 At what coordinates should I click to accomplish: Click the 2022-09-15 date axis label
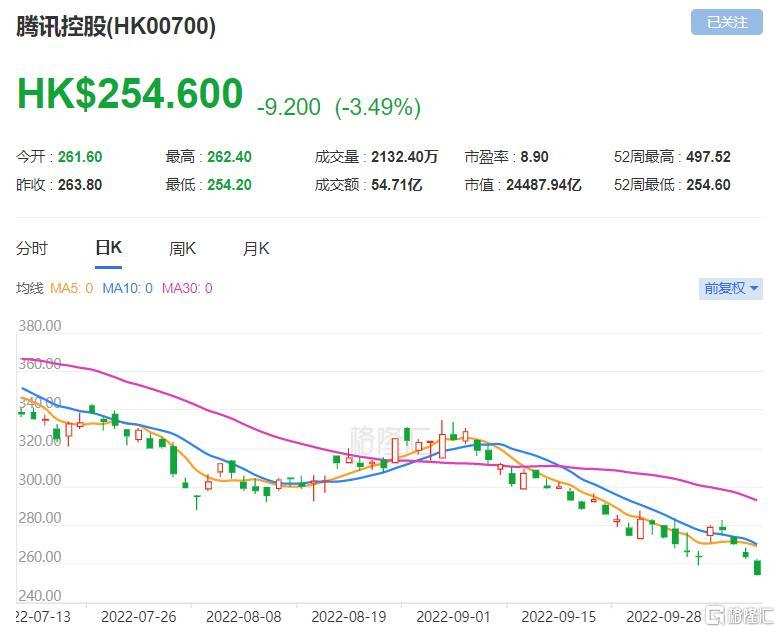click(x=559, y=617)
